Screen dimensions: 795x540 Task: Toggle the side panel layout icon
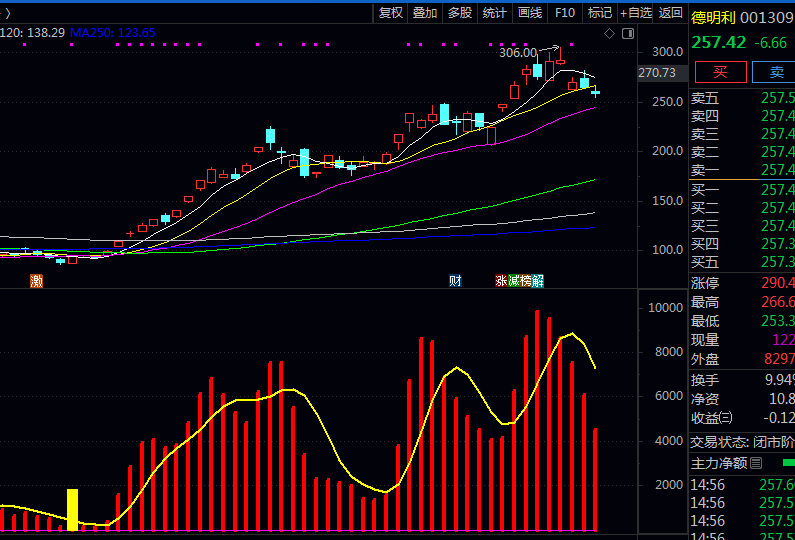[628, 33]
